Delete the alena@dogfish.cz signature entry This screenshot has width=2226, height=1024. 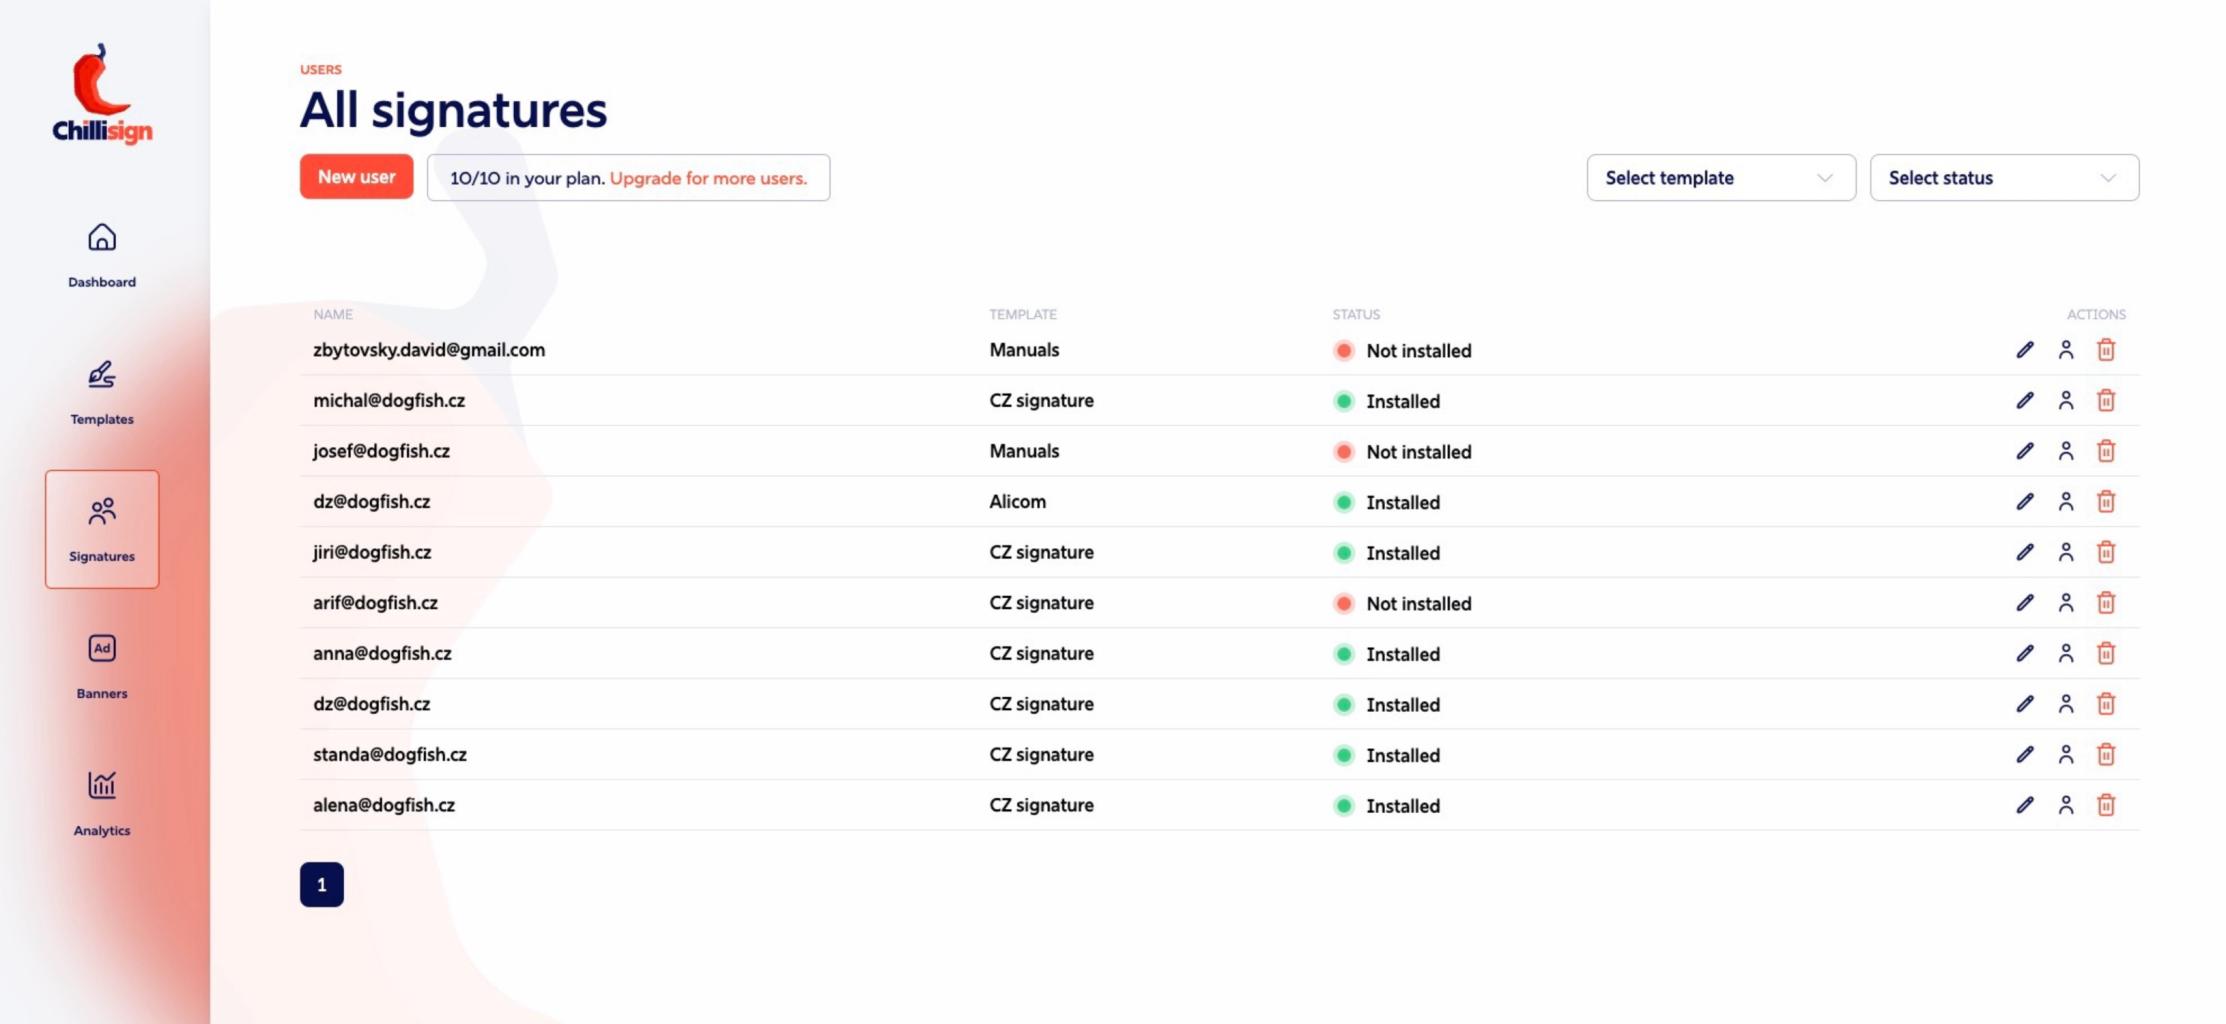click(x=2106, y=805)
